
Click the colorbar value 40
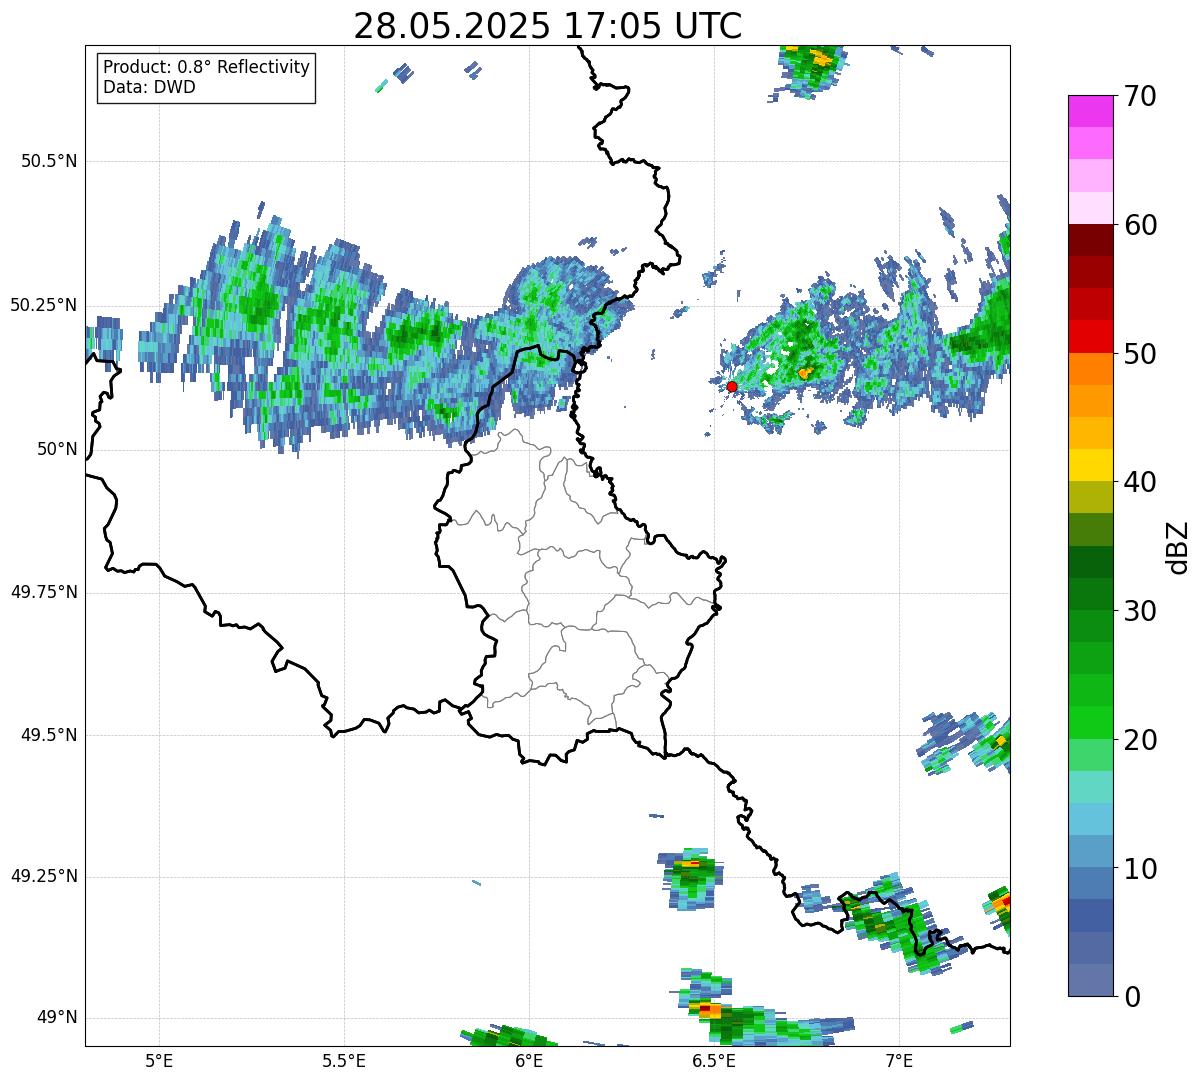tap(1140, 482)
